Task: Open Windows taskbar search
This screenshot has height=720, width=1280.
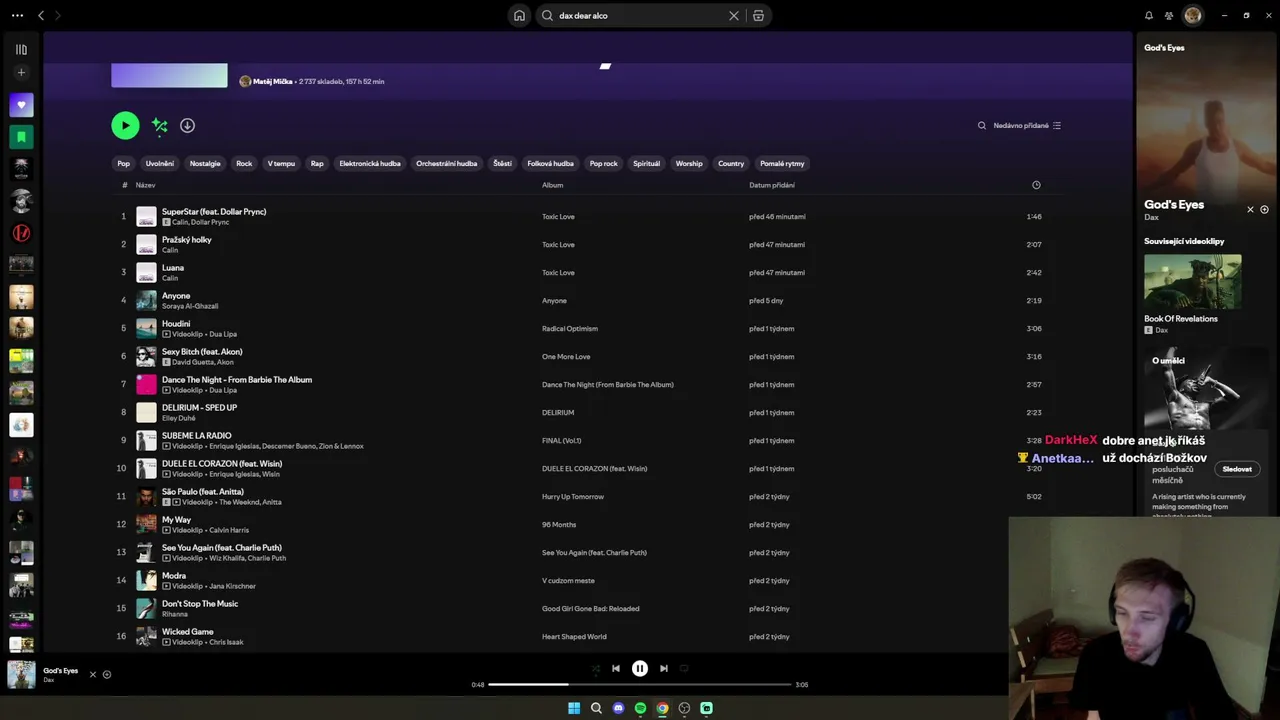Action: [596, 708]
